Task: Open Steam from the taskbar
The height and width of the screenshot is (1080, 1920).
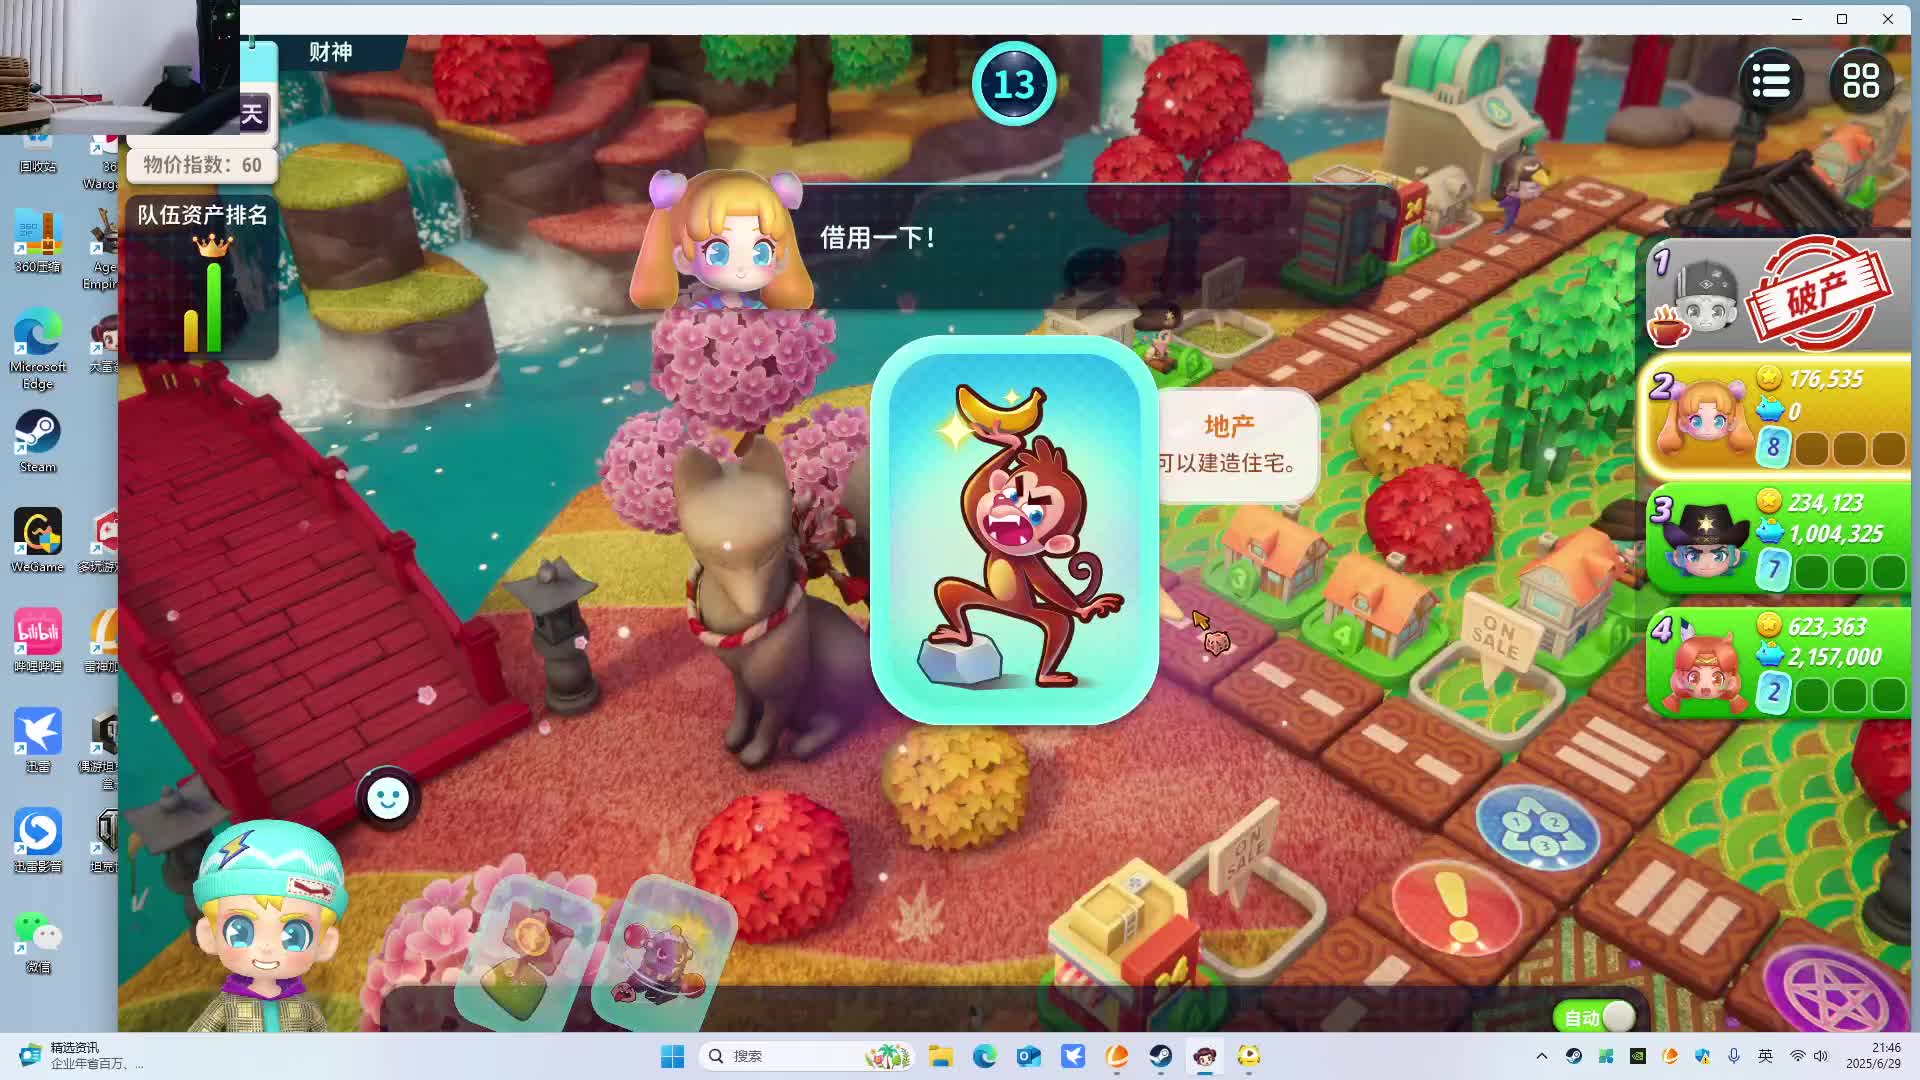Action: click(1160, 1056)
